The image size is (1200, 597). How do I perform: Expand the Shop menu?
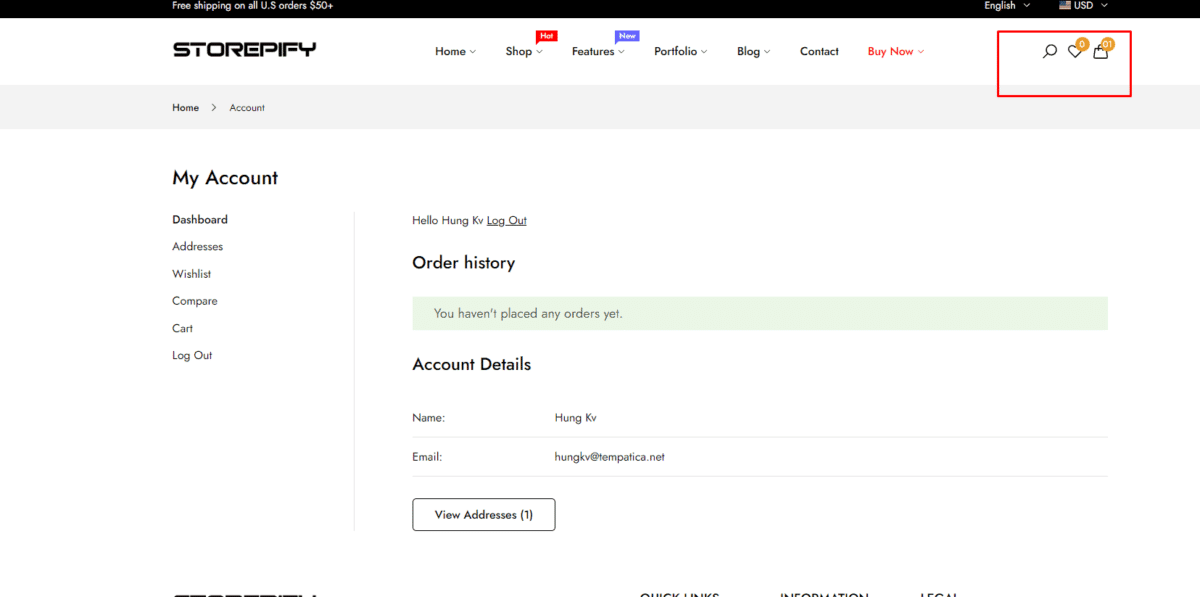pyautogui.click(x=523, y=52)
